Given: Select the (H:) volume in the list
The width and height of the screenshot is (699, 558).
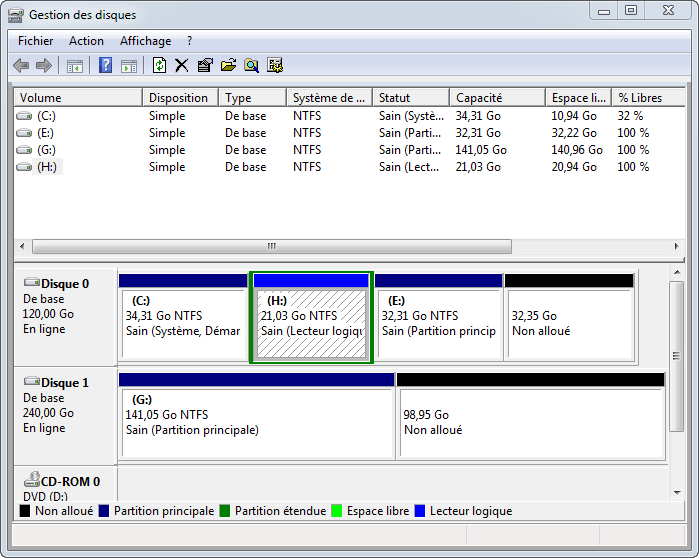Looking at the screenshot, I should (47, 167).
